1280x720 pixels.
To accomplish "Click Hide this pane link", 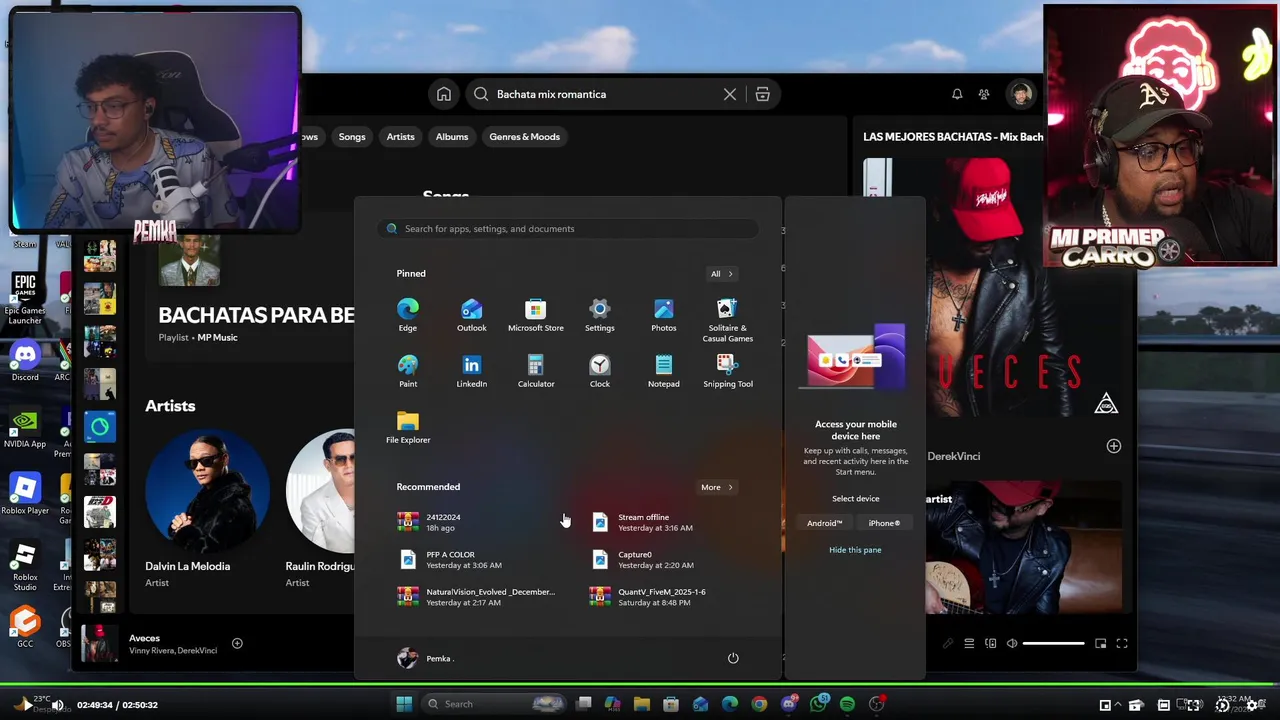I will (x=855, y=550).
